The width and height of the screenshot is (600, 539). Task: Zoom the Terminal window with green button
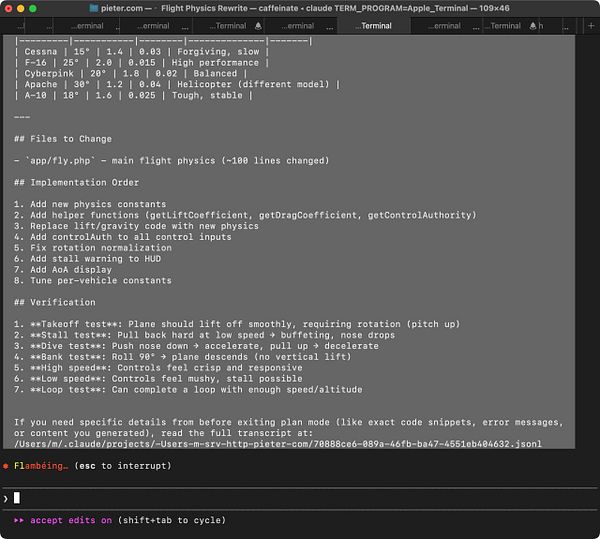(x=33, y=8)
